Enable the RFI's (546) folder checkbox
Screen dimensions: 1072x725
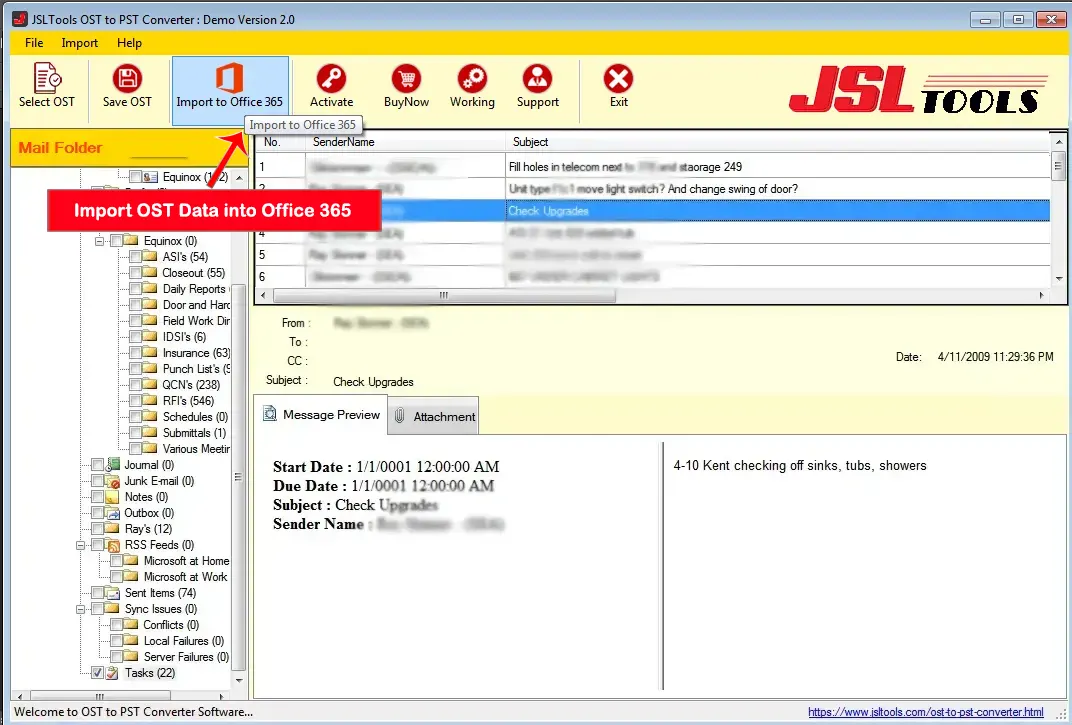(135, 401)
